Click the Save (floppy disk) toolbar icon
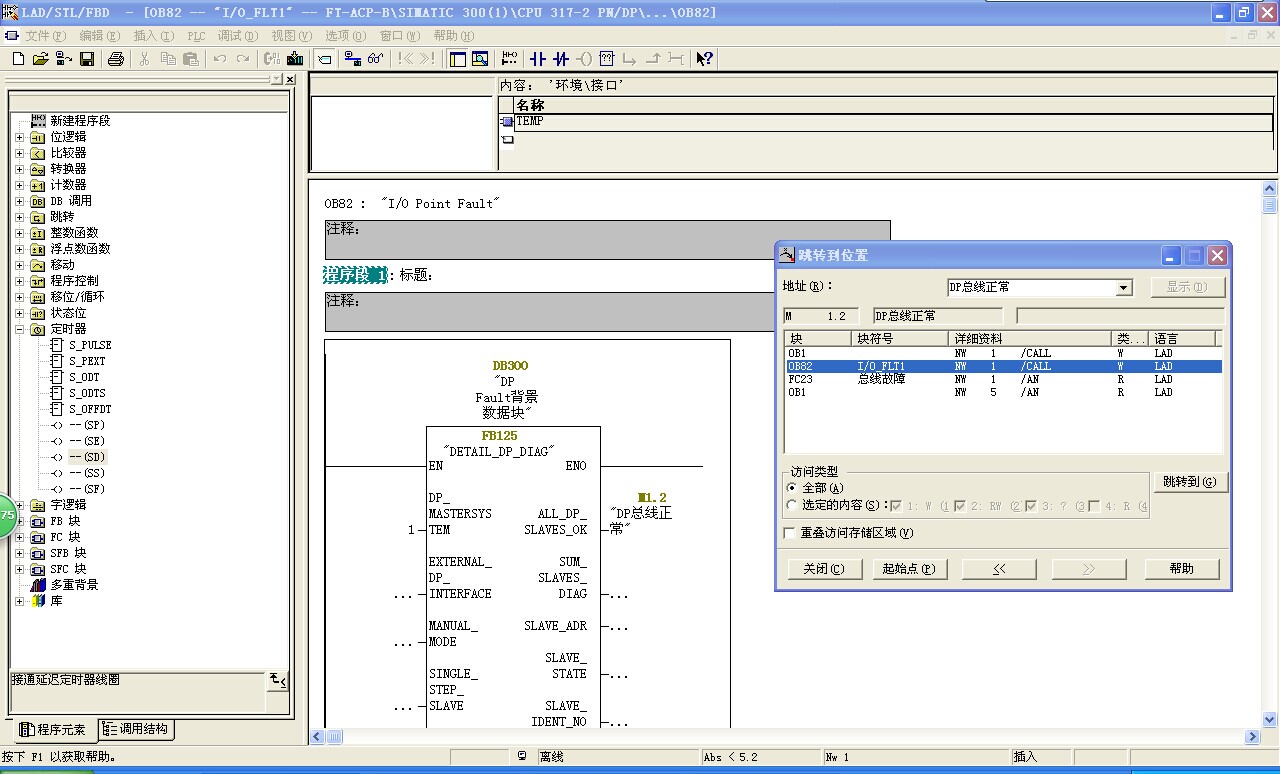This screenshot has height=774, width=1280. (87, 59)
